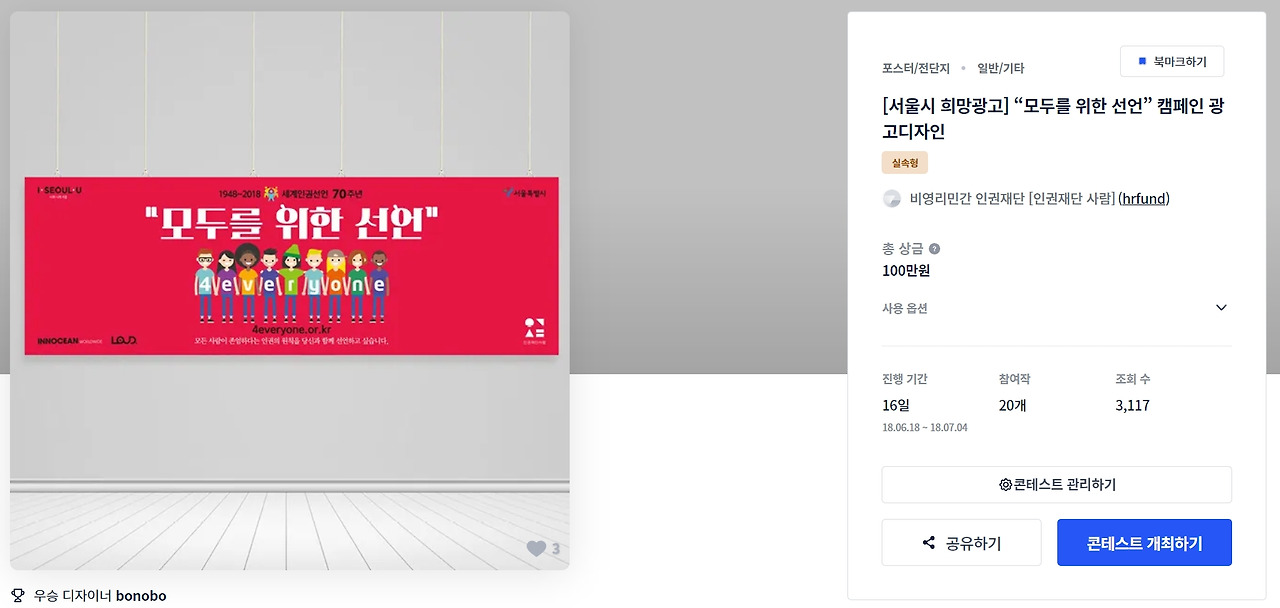Open the hrfund profile link

[1144, 199]
